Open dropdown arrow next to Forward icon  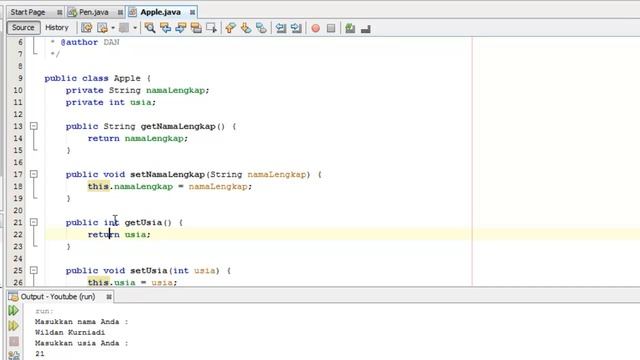[x=113, y=28]
